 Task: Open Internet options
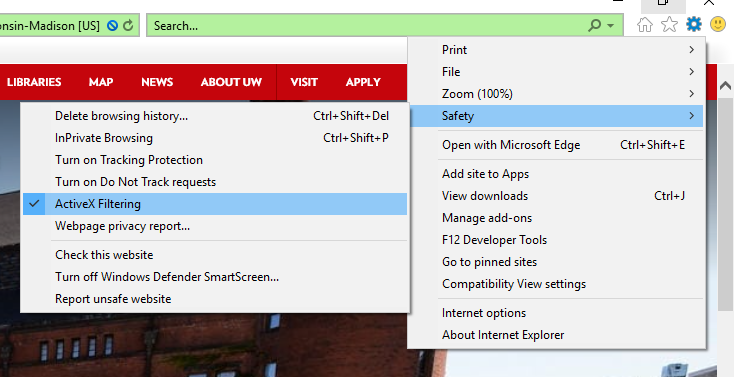(x=557, y=313)
